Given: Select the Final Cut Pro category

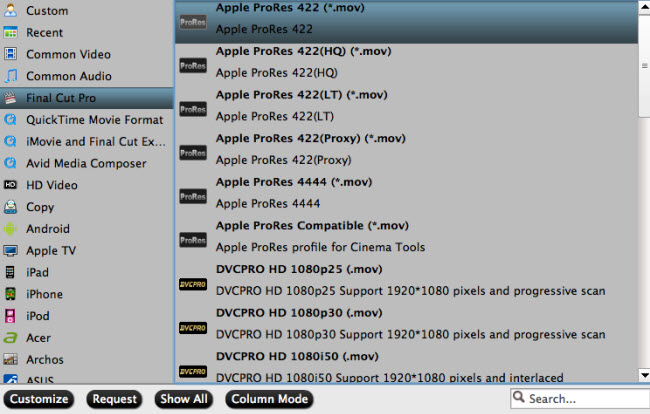Looking at the screenshot, I should click(87, 98).
